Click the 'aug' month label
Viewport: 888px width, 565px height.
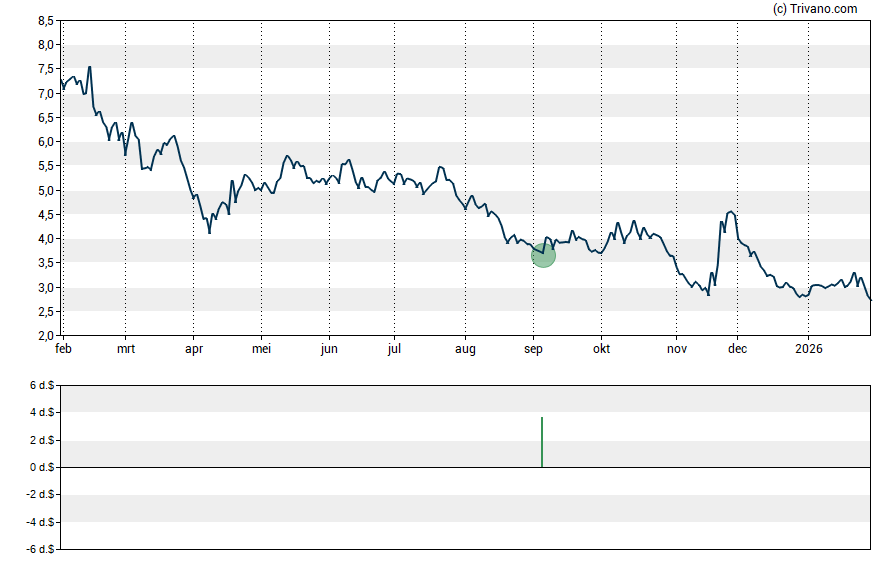[465, 350]
